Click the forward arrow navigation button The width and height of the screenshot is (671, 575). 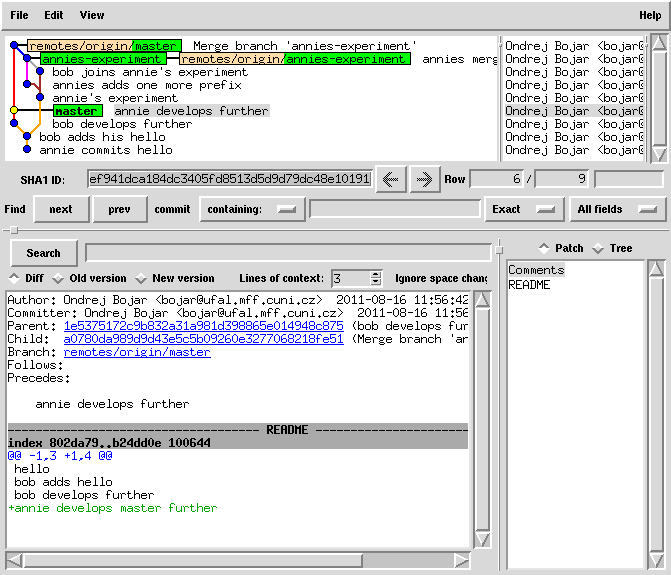click(x=424, y=180)
